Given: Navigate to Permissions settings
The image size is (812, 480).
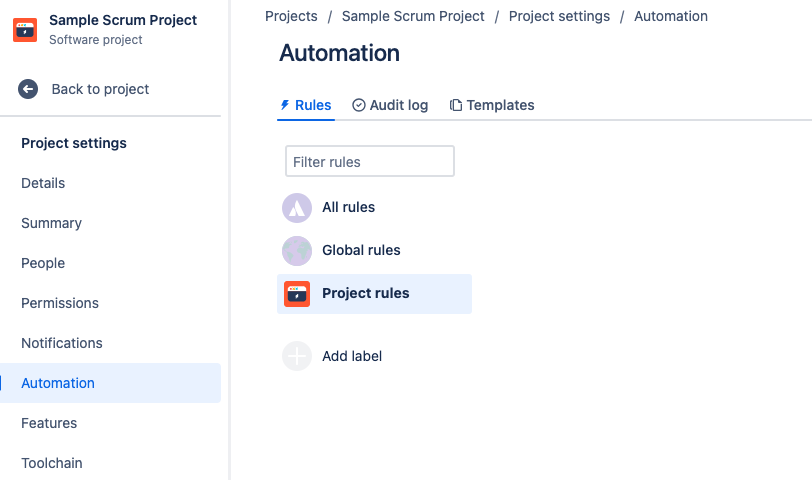Looking at the screenshot, I should (x=60, y=303).
